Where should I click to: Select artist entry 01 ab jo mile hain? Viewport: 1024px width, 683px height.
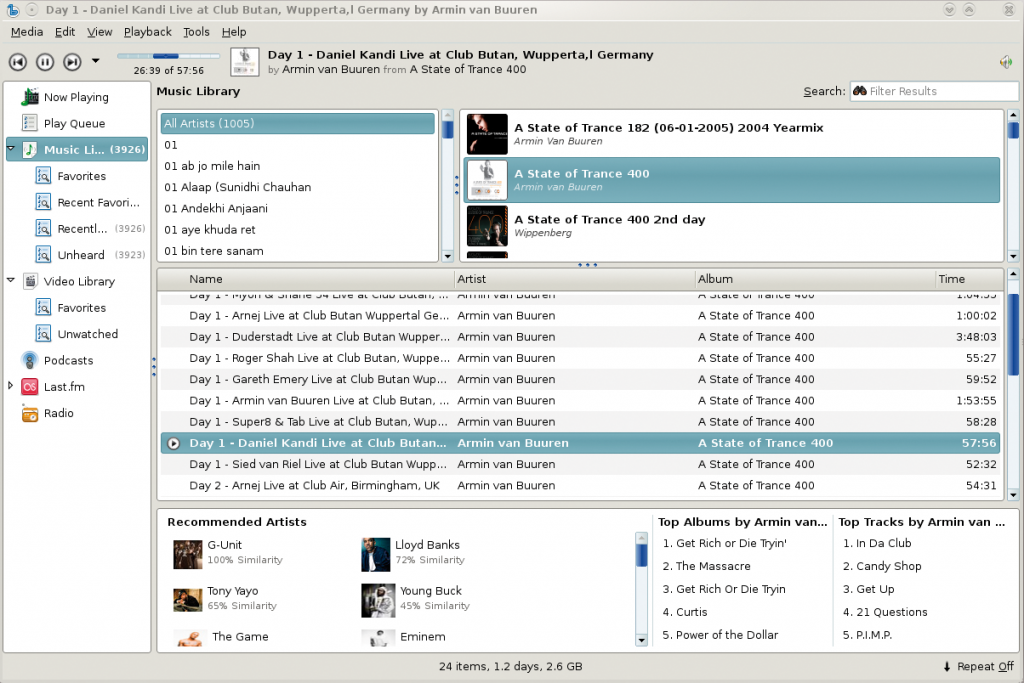[298, 166]
